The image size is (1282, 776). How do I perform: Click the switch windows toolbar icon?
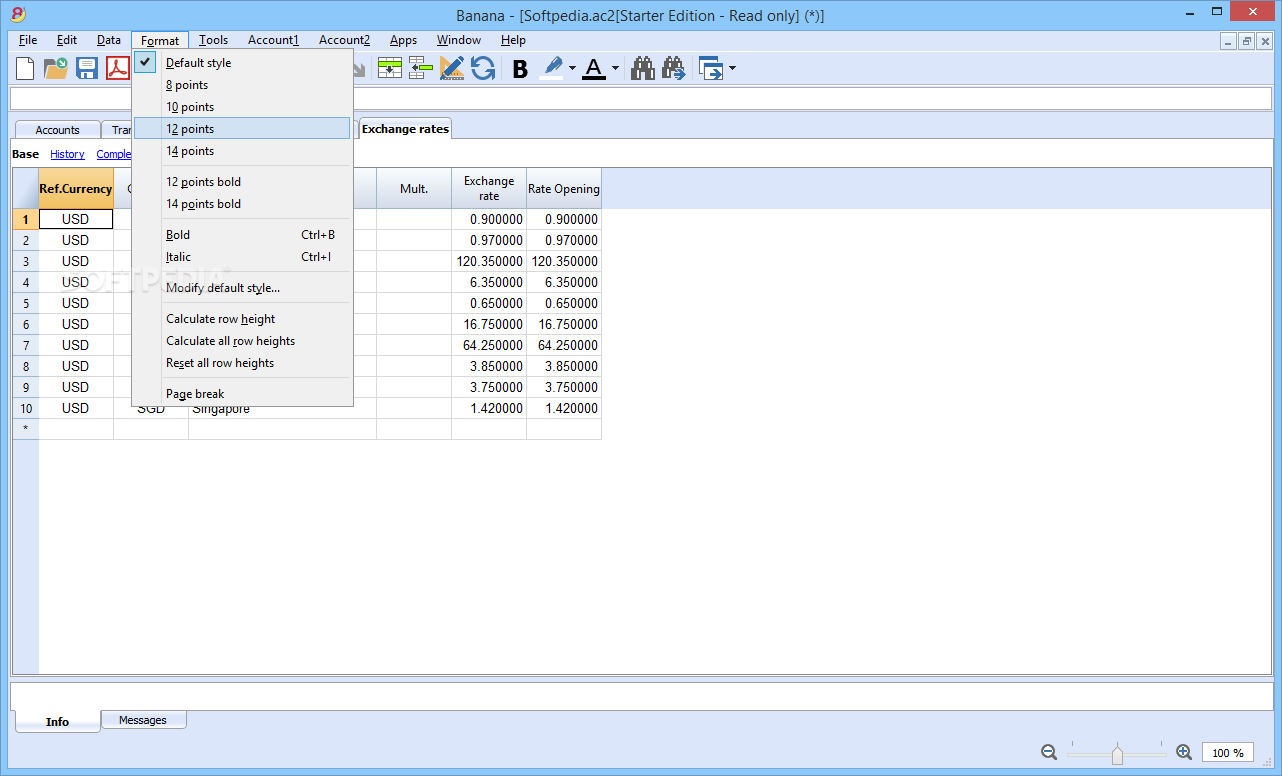711,69
